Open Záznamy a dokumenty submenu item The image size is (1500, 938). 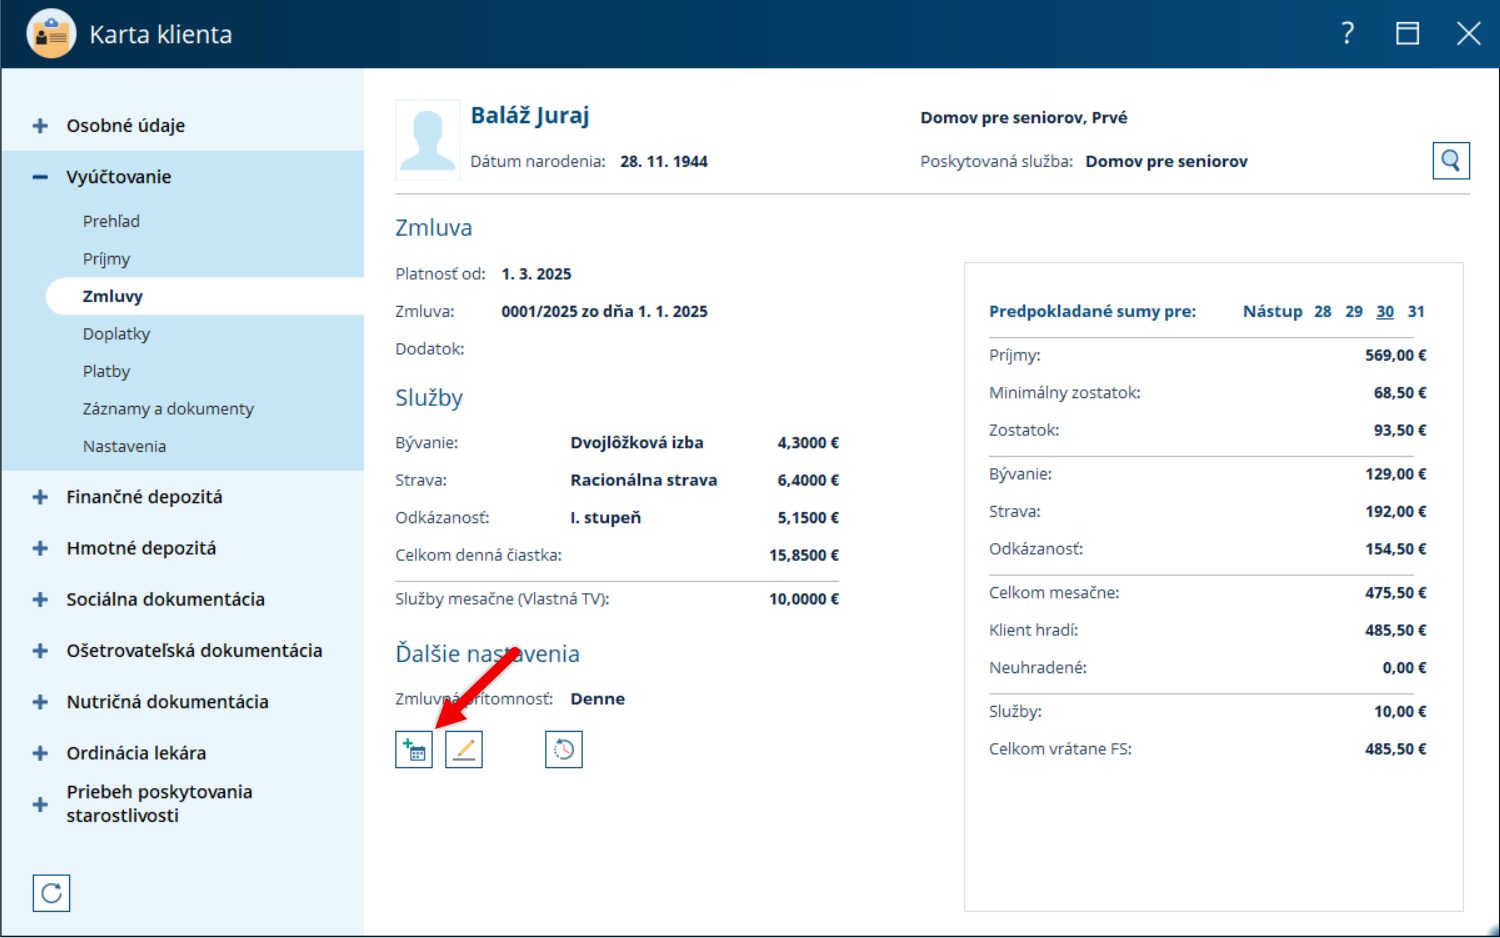point(168,409)
